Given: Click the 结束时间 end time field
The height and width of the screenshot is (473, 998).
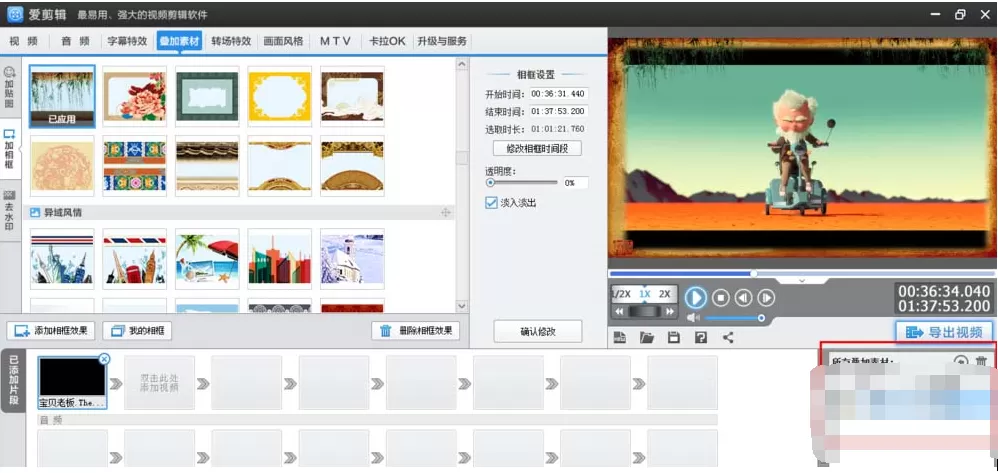Looking at the screenshot, I should [x=559, y=111].
